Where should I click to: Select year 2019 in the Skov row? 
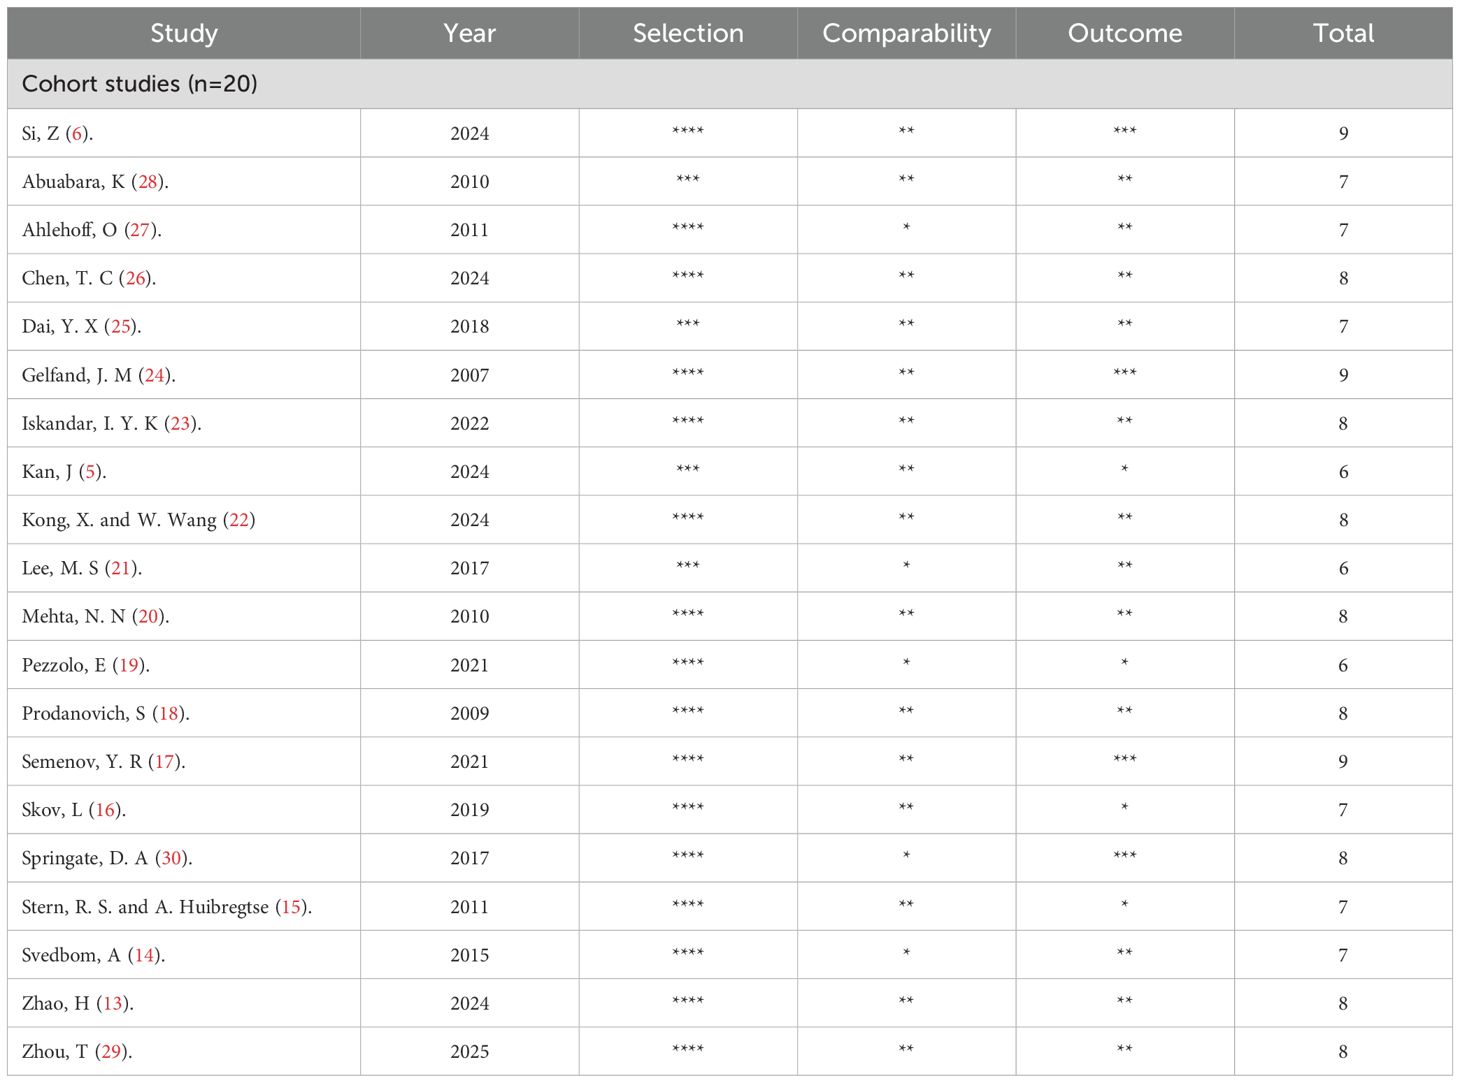click(x=470, y=810)
